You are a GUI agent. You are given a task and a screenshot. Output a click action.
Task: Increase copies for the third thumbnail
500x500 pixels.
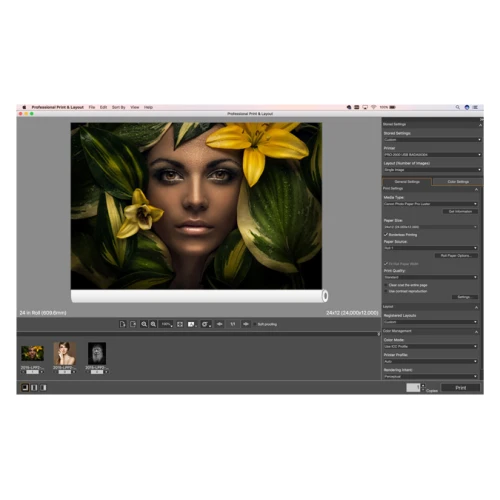tap(106, 372)
